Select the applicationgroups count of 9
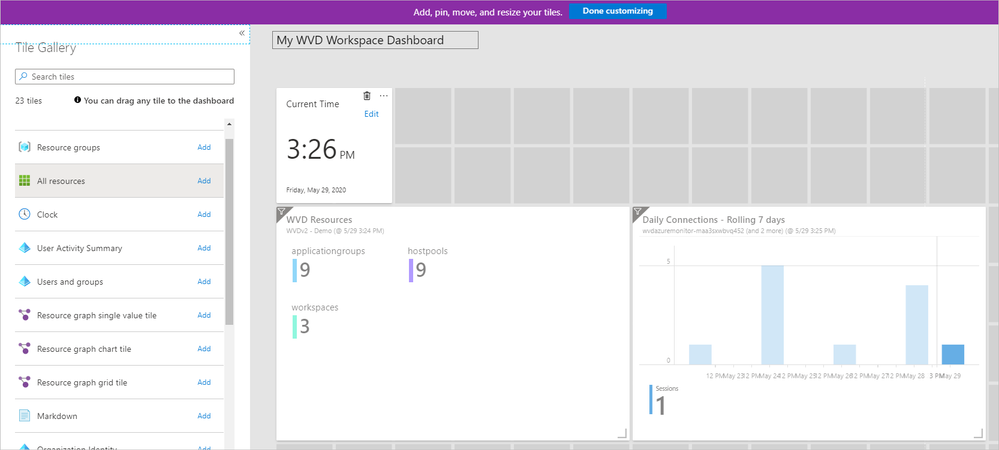Image resolution: width=999 pixels, height=450 pixels. pyautogui.click(x=305, y=270)
